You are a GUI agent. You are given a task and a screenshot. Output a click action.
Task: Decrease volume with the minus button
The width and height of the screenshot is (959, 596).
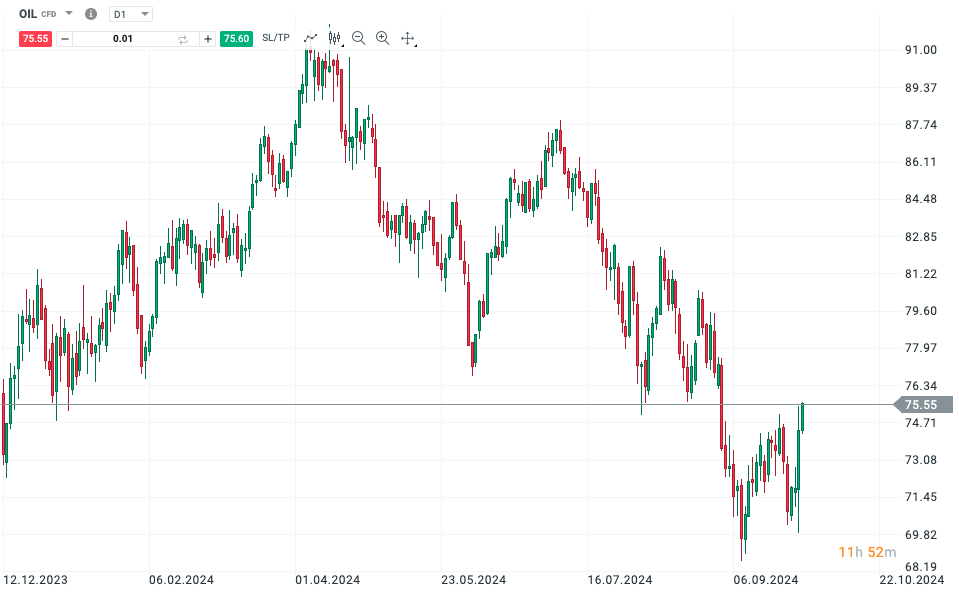[x=65, y=38]
